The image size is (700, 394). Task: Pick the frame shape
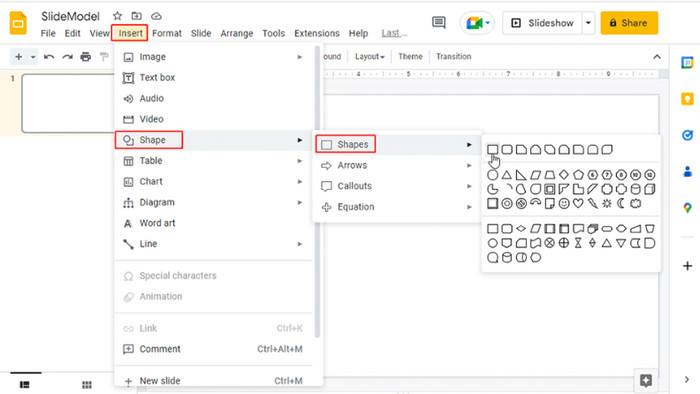tap(550, 189)
